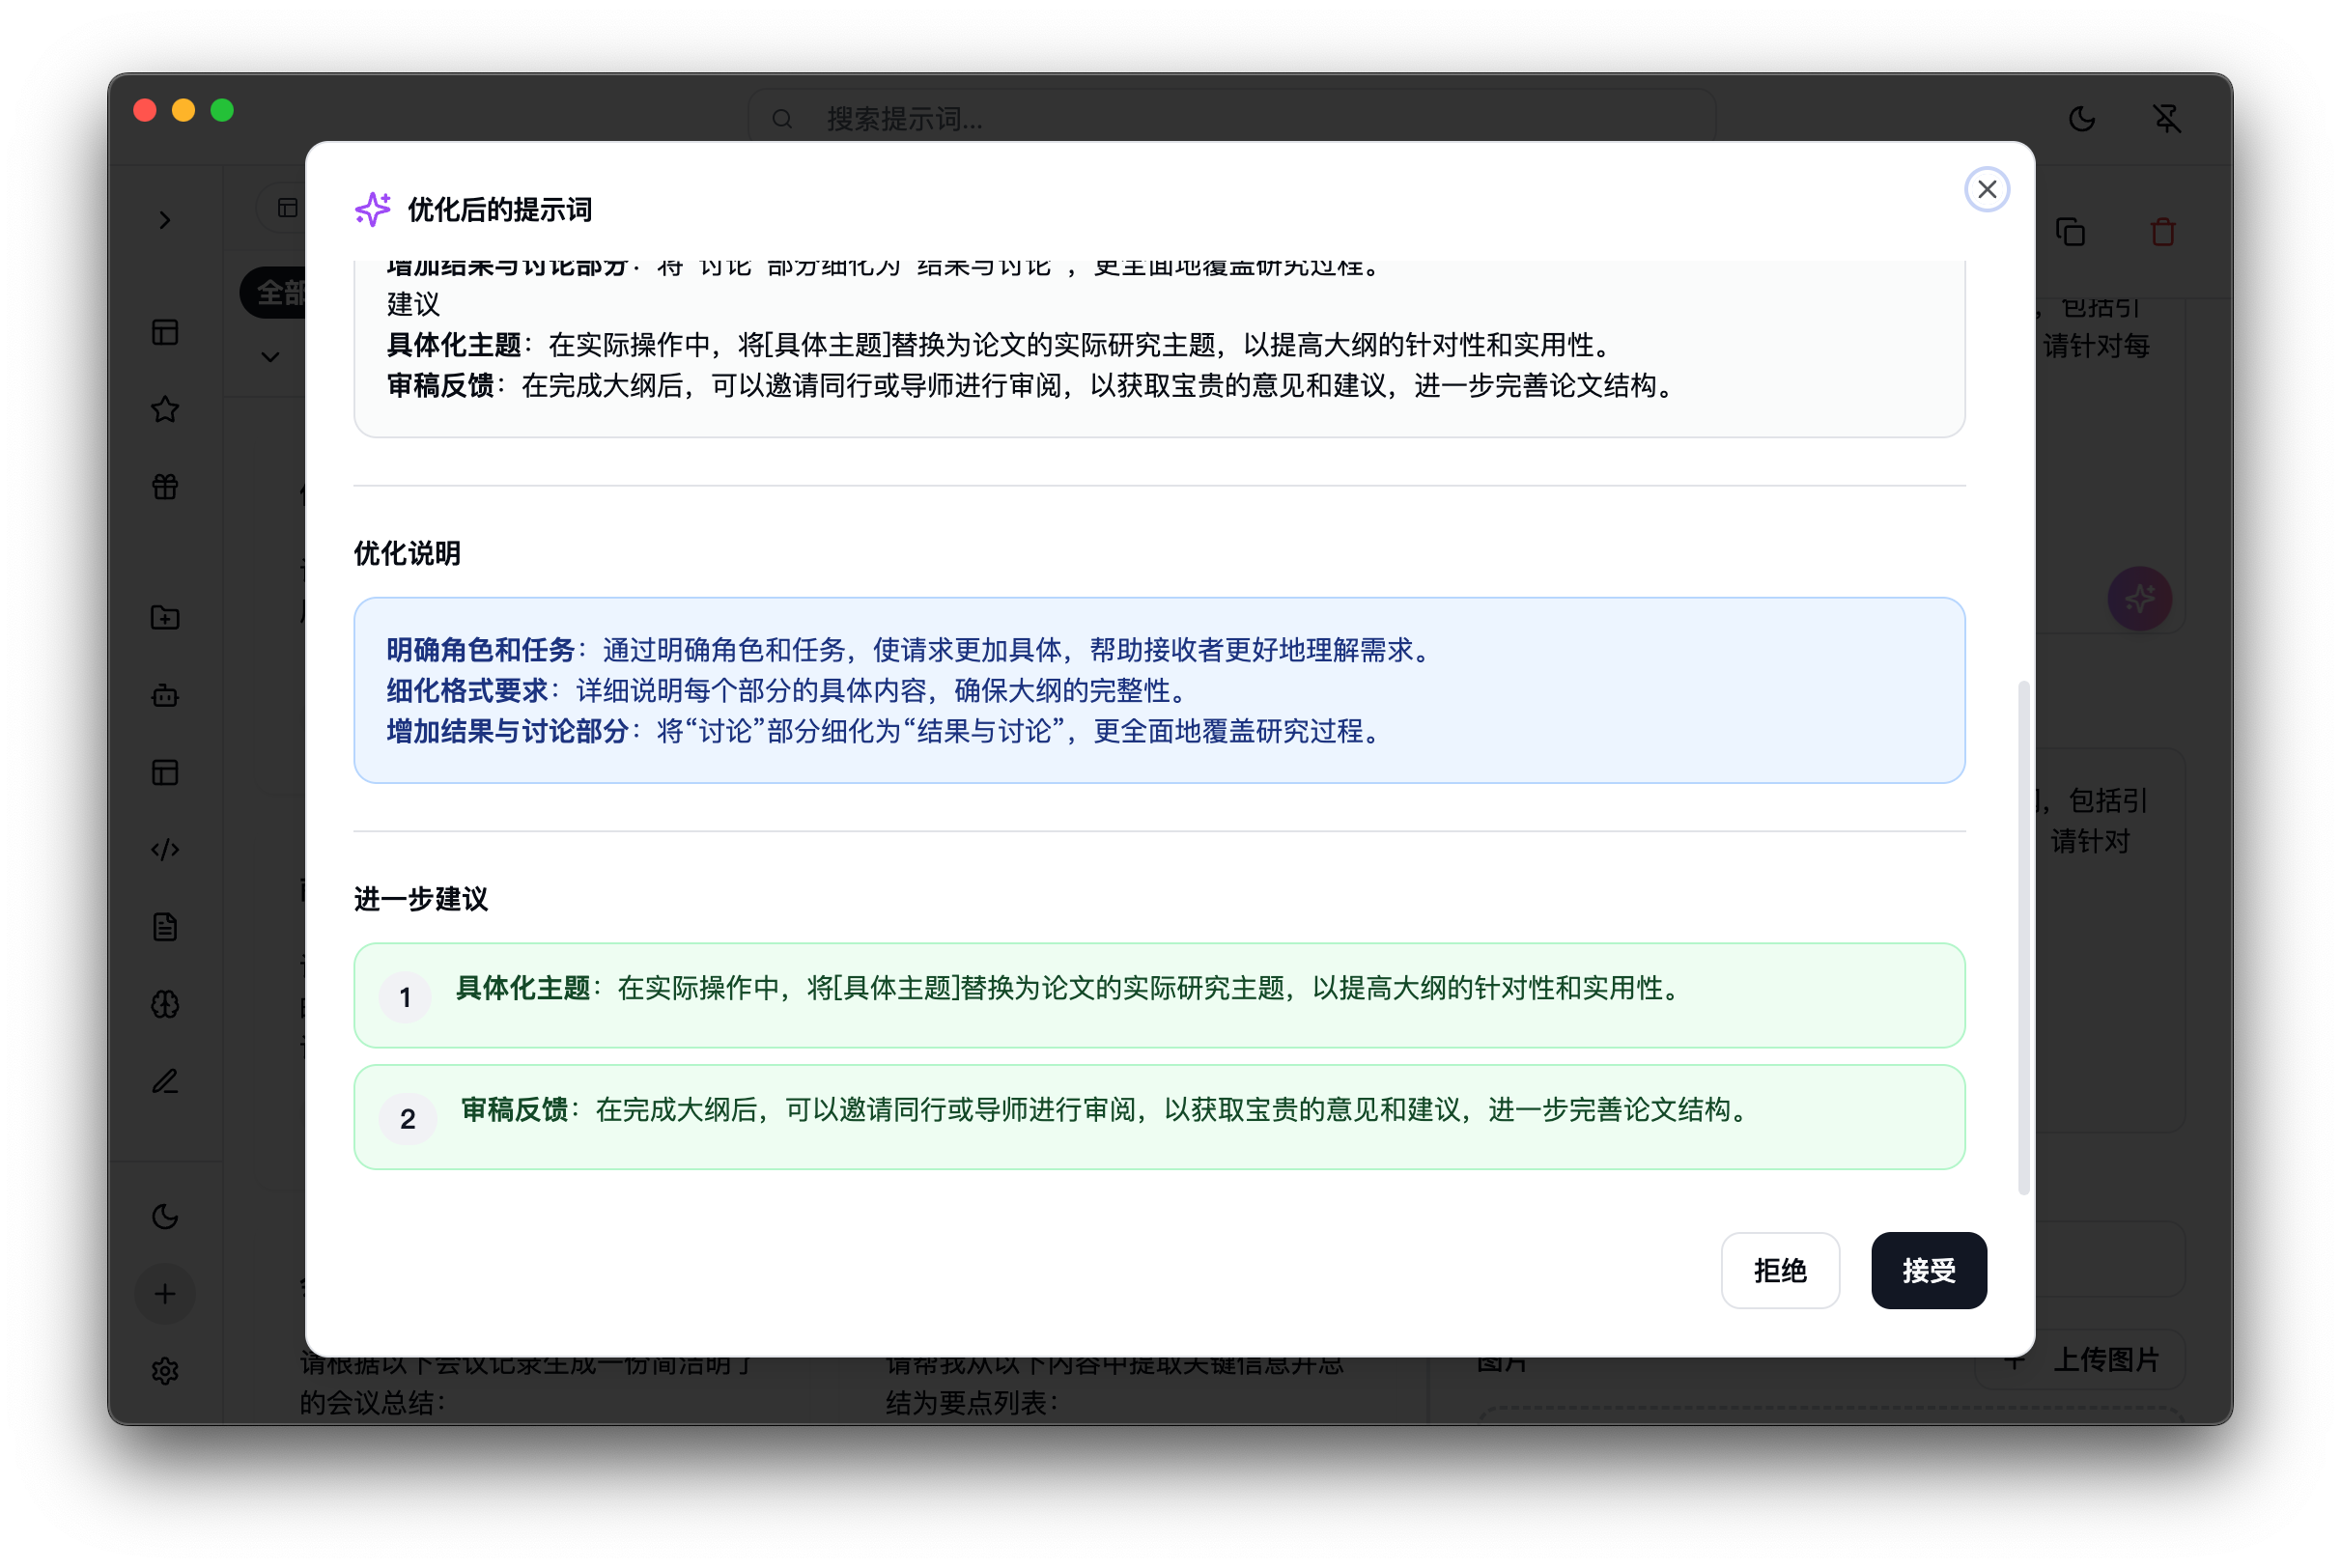Click the dialog's vertical scrollbar
This screenshot has width=2341, height=1568.
pos(2023,937)
